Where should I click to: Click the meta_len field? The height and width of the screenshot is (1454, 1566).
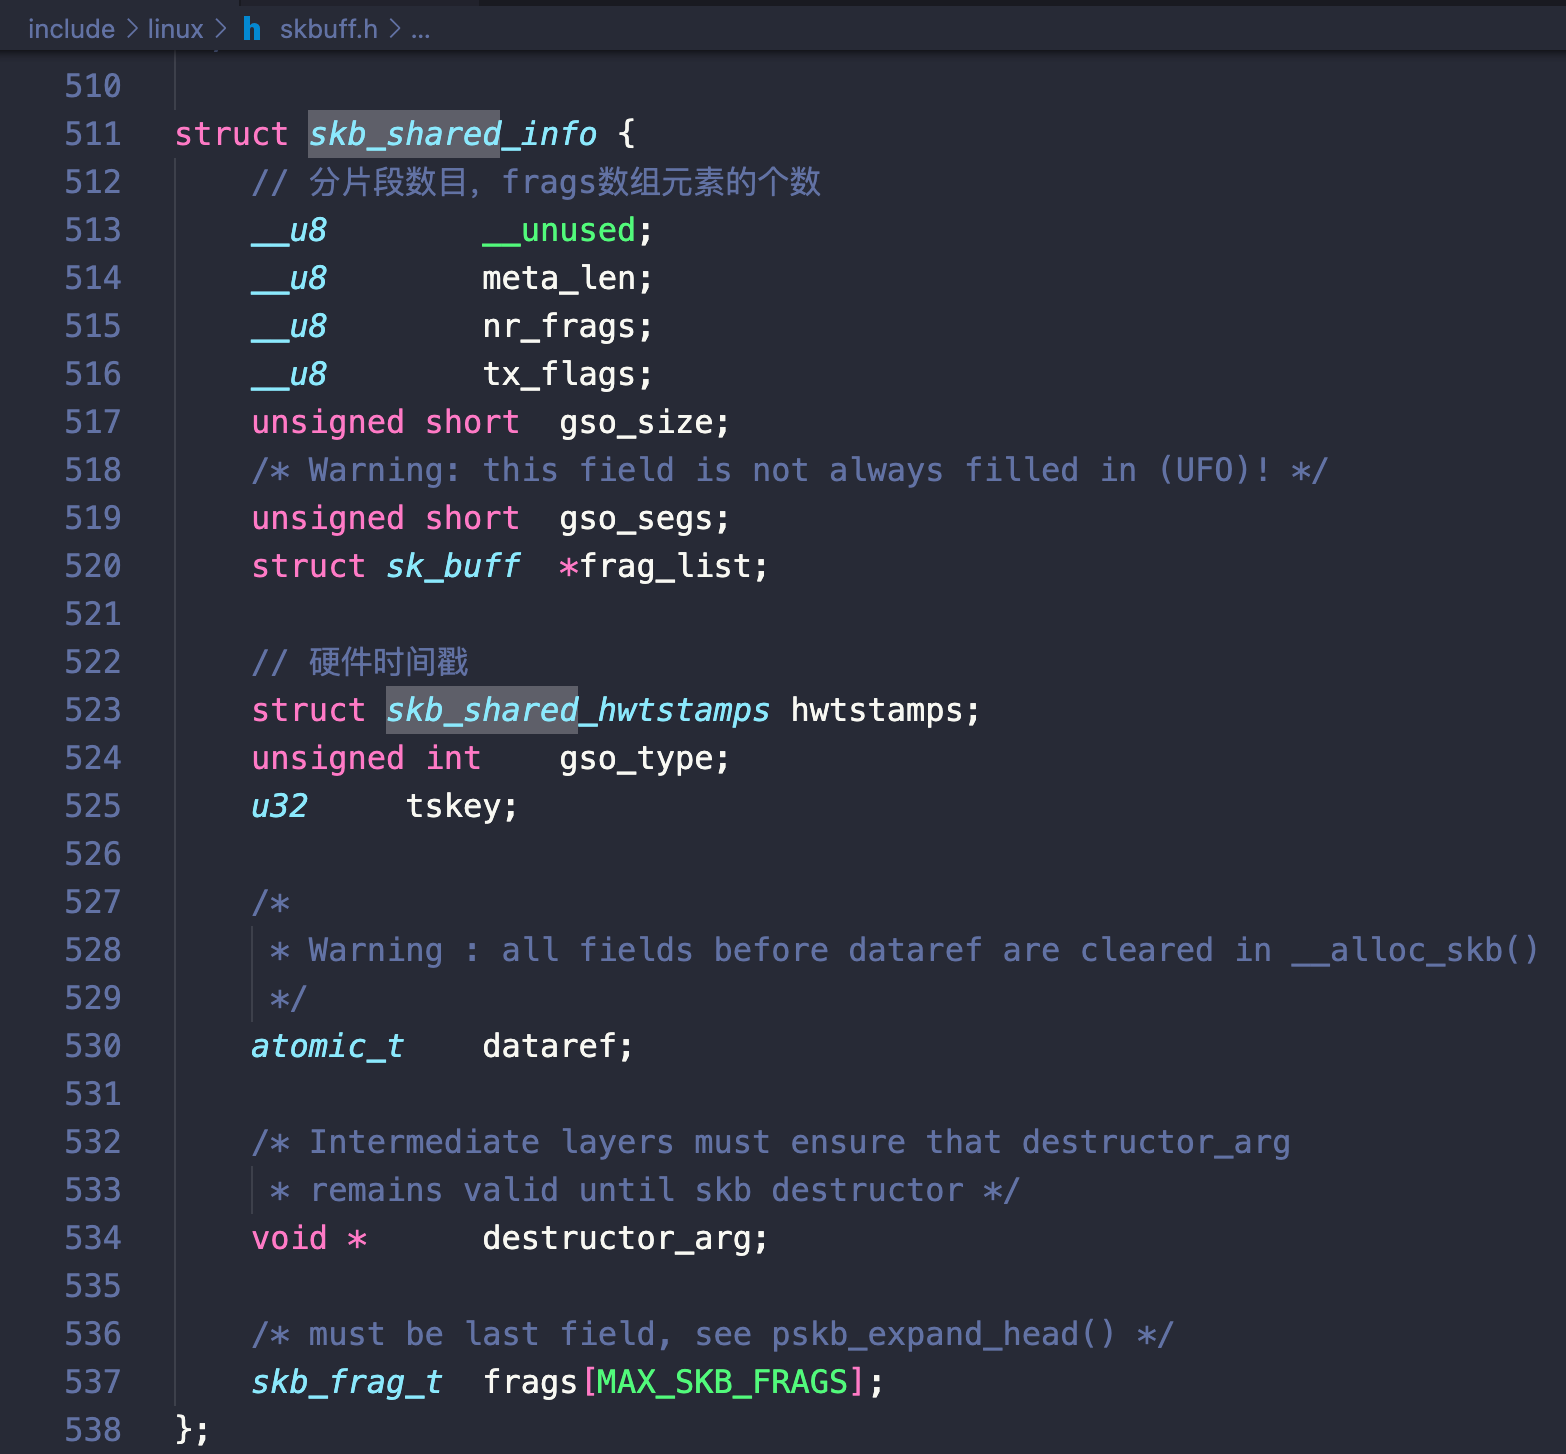tap(559, 278)
